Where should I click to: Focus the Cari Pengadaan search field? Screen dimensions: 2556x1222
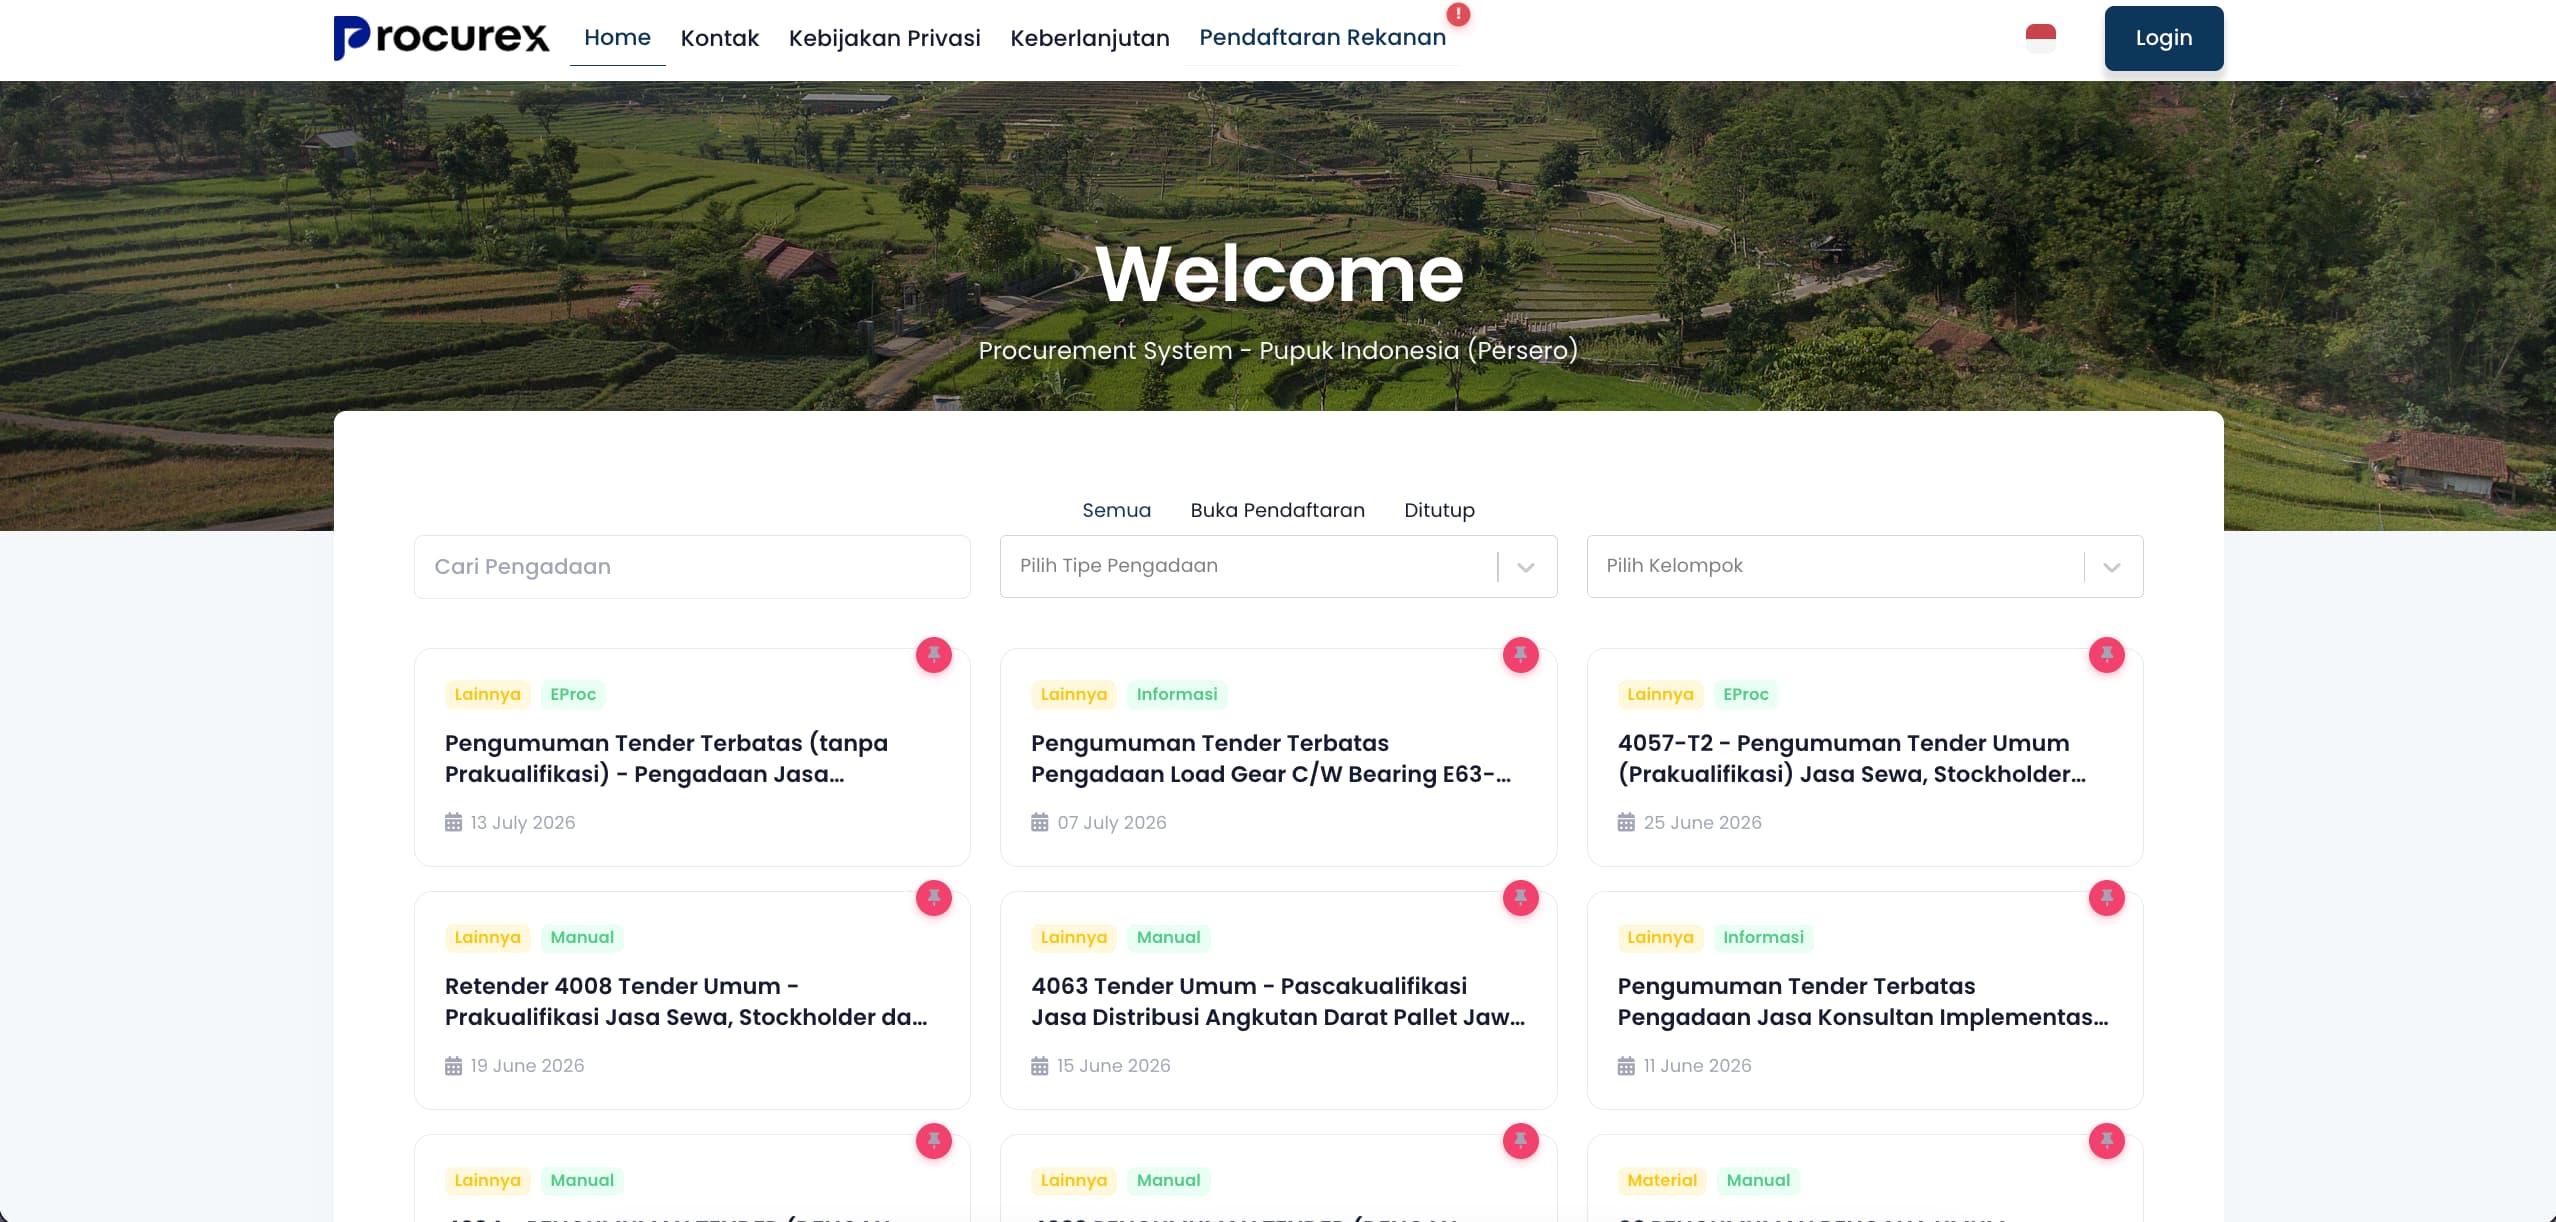pyautogui.click(x=692, y=567)
